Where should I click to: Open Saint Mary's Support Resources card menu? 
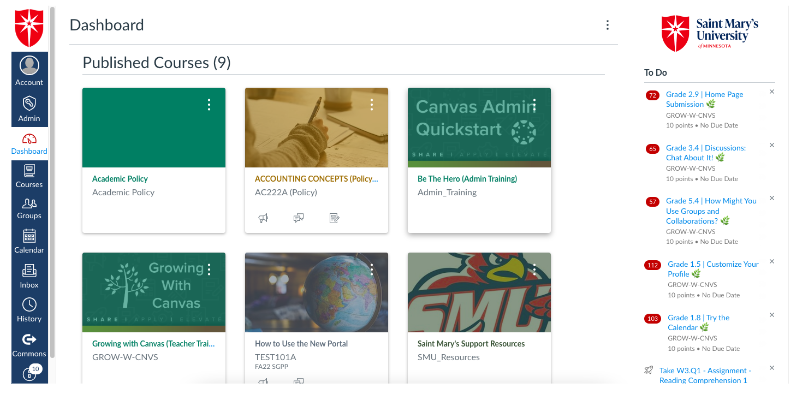click(x=534, y=269)
